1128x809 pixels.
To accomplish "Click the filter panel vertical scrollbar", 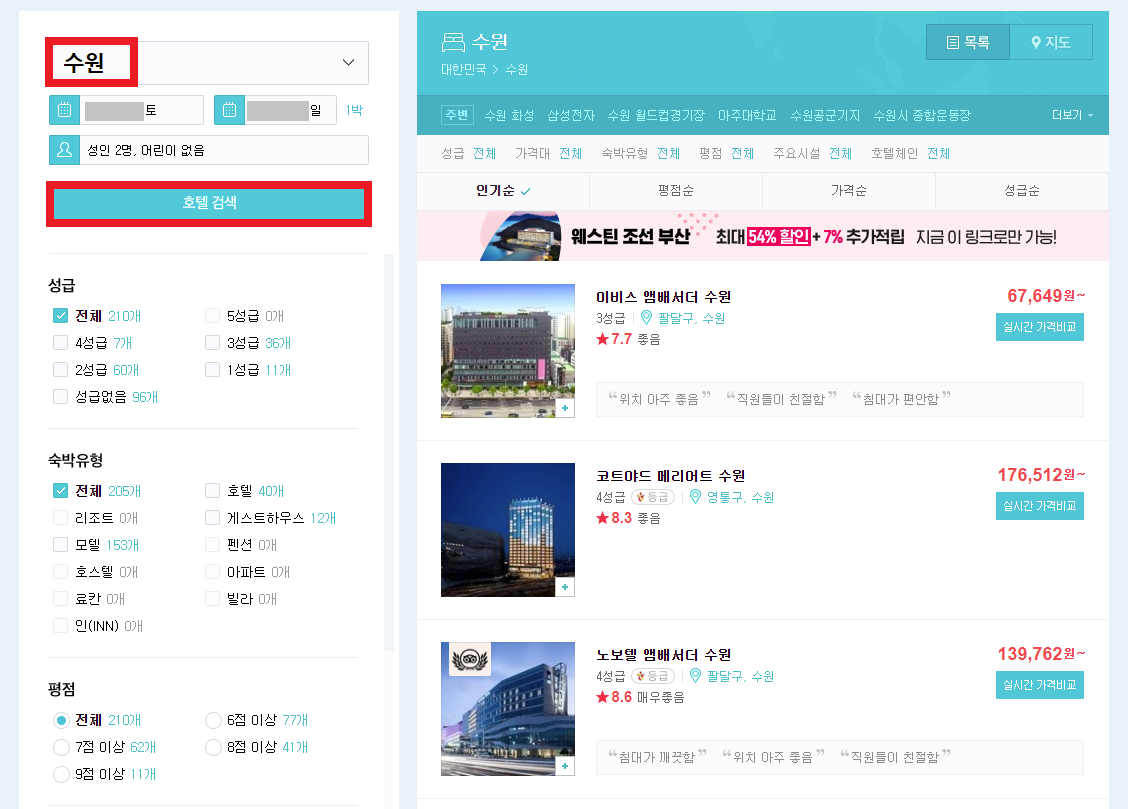I will tap(389, 452).
